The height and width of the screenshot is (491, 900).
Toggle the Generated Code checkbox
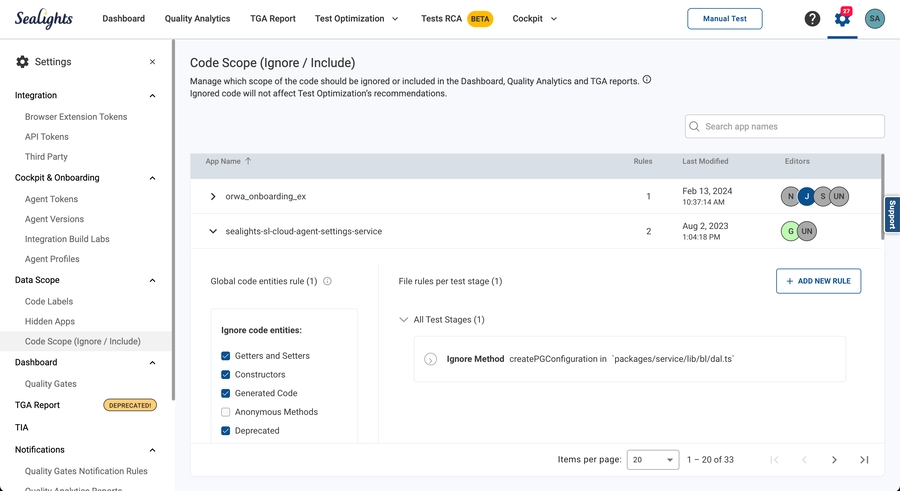tap(226, 393)
